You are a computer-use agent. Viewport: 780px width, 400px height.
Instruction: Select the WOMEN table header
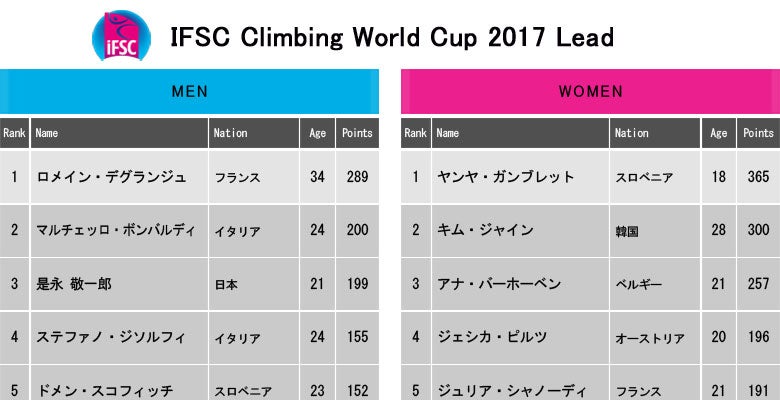pyautogui.click(x=590, y=91)
